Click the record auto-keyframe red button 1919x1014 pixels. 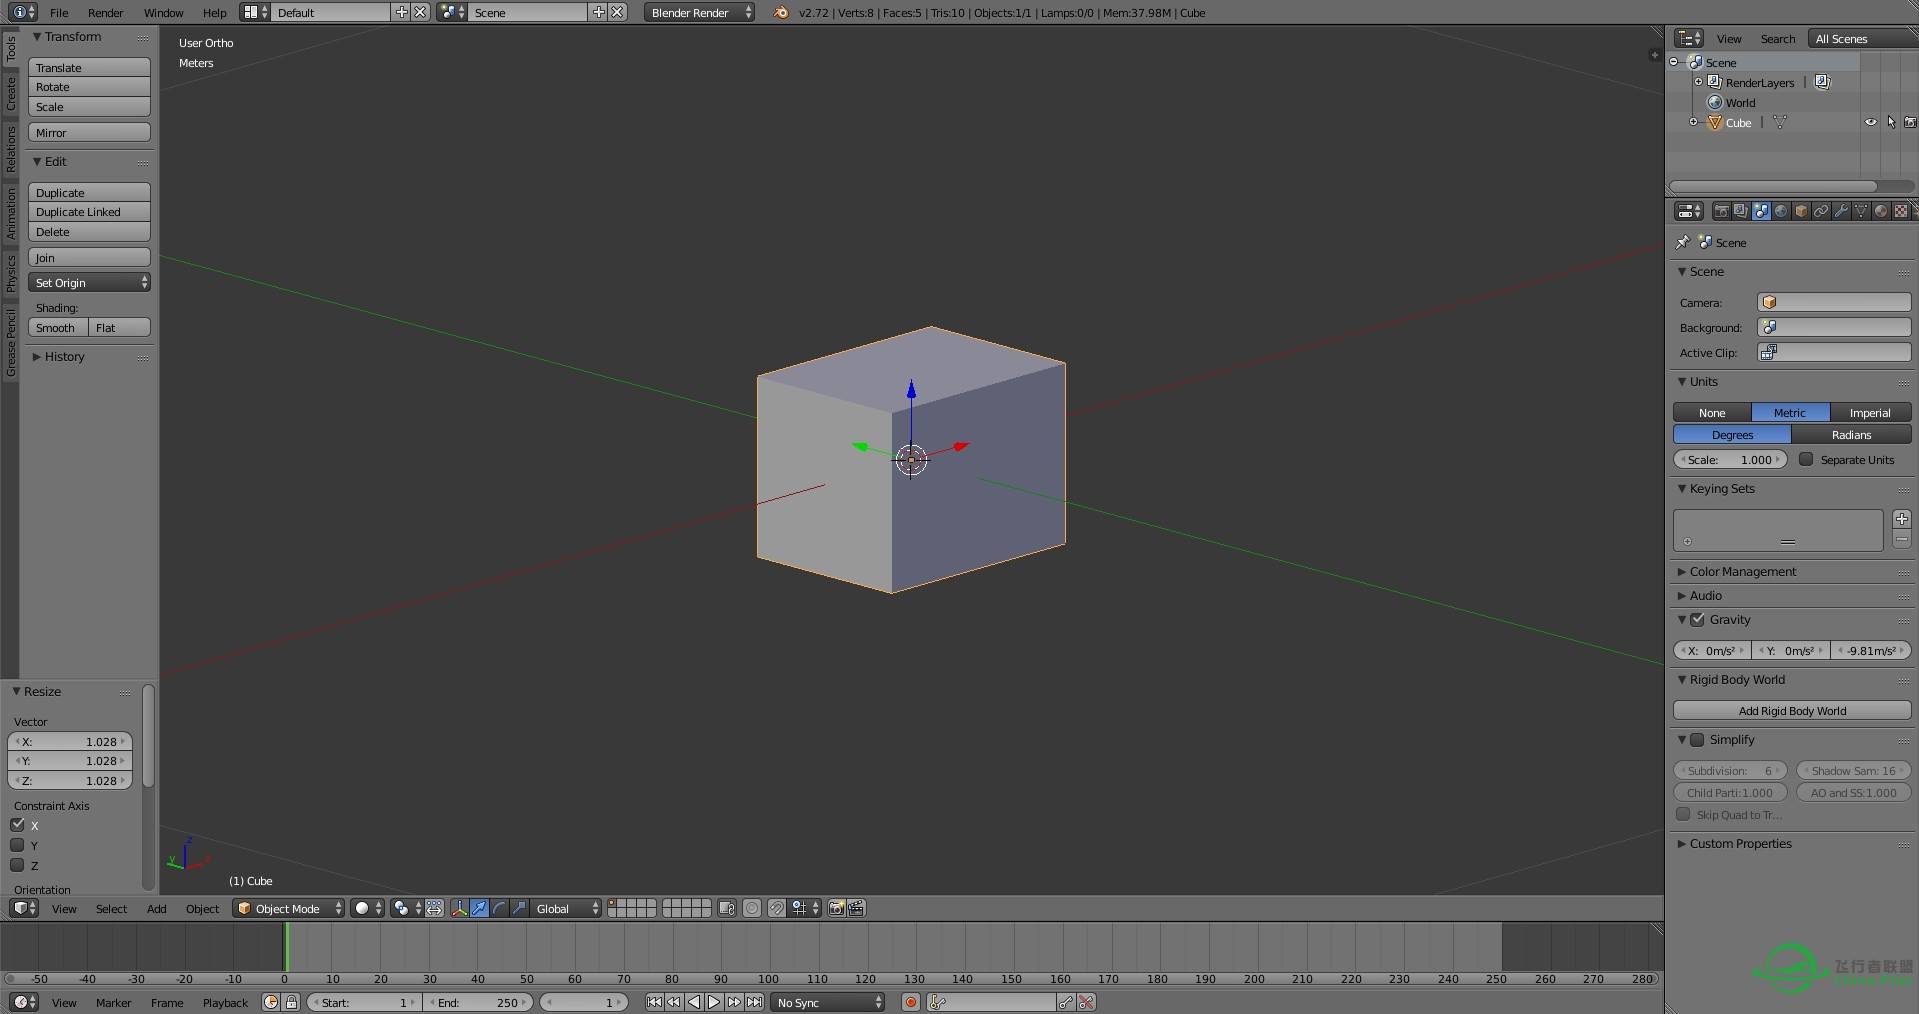[x=911, y=1002]
